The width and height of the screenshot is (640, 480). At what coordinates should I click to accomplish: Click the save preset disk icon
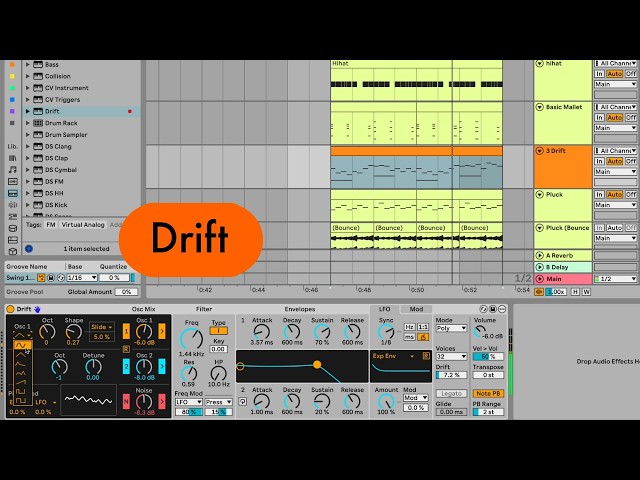[493, 309]
